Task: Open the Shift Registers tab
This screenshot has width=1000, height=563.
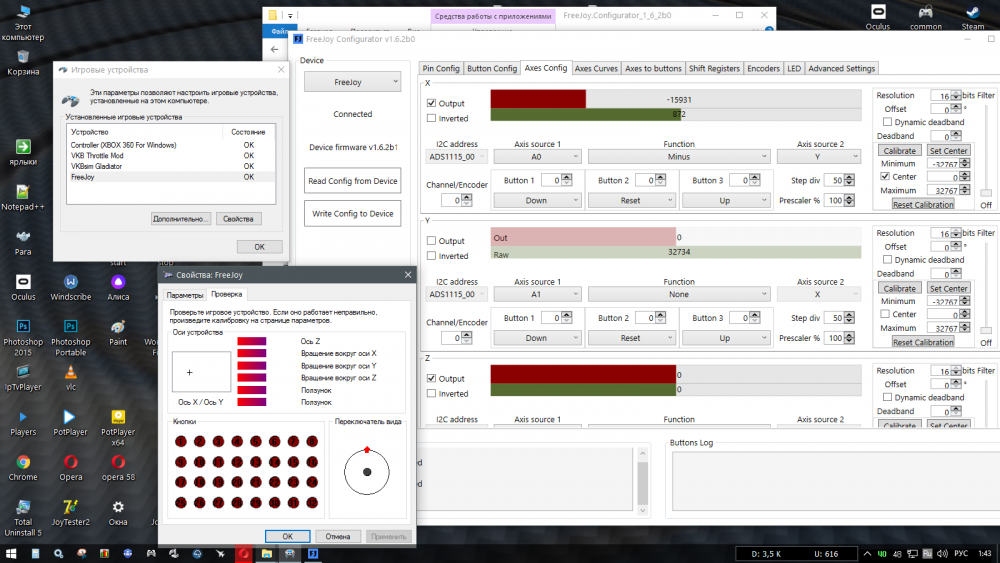Action: tap(714, 68)
